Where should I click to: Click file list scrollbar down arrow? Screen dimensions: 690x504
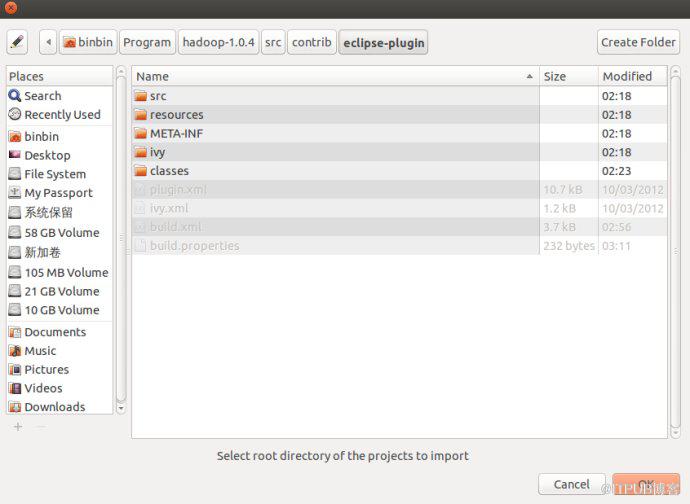coord(675,433)
